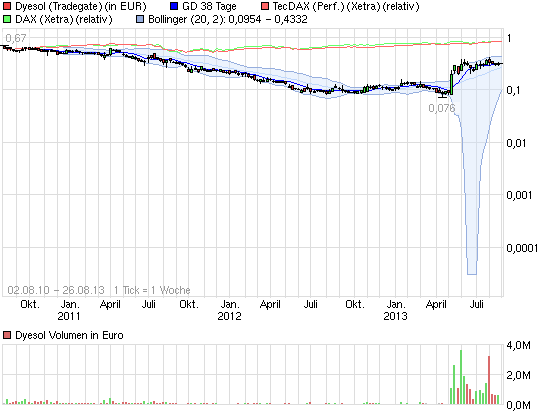The height and width of the screenshot is (413, 545).
Task: Click the volume axis label '2,0M'
Action: tap(518, 375)
